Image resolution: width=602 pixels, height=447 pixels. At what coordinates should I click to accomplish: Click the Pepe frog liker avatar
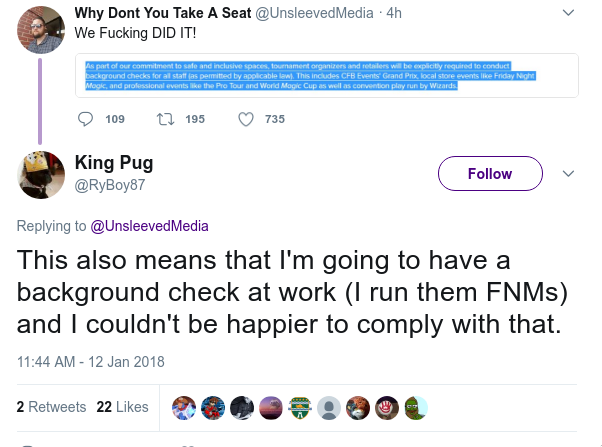tap(416, 407)
